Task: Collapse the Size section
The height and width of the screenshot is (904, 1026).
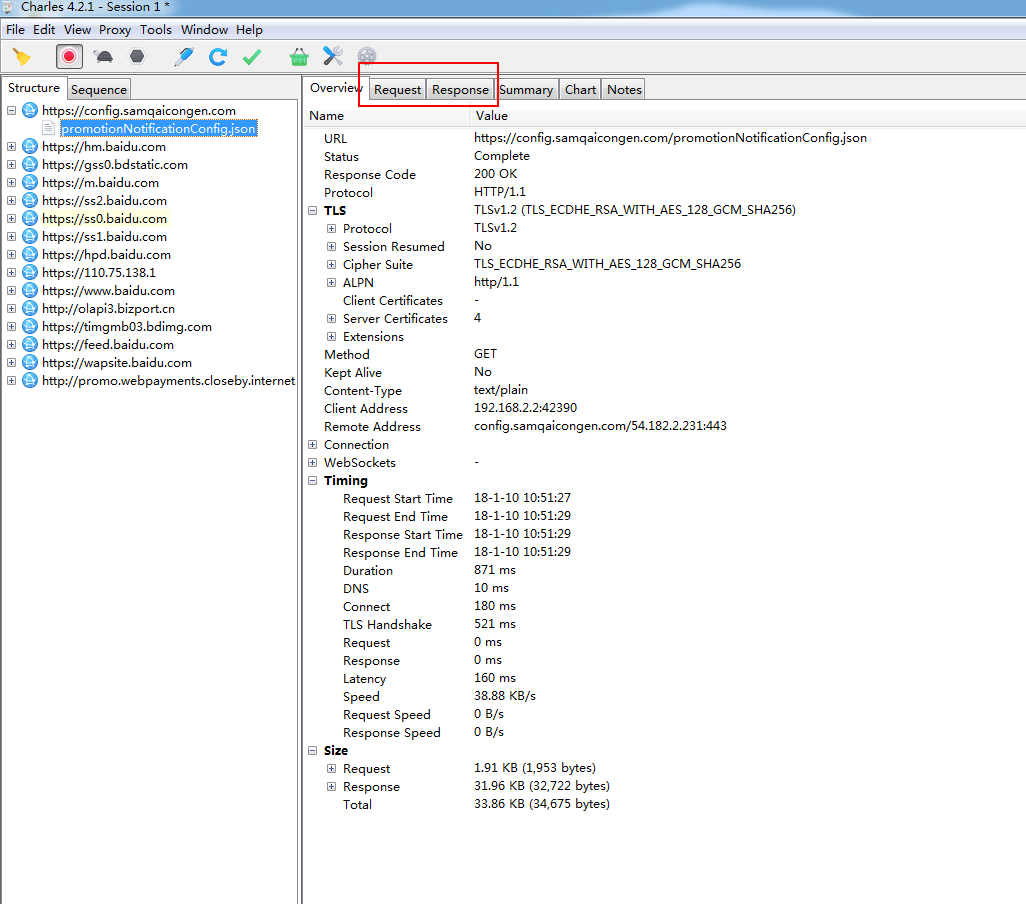Action: click(x=313, y=750)
